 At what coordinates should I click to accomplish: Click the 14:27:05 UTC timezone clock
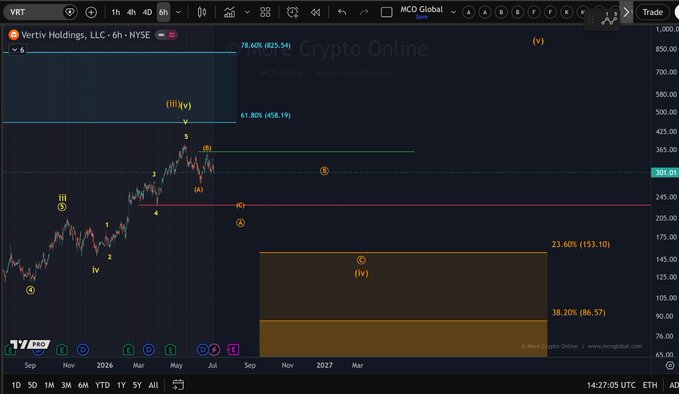(611, 385)
